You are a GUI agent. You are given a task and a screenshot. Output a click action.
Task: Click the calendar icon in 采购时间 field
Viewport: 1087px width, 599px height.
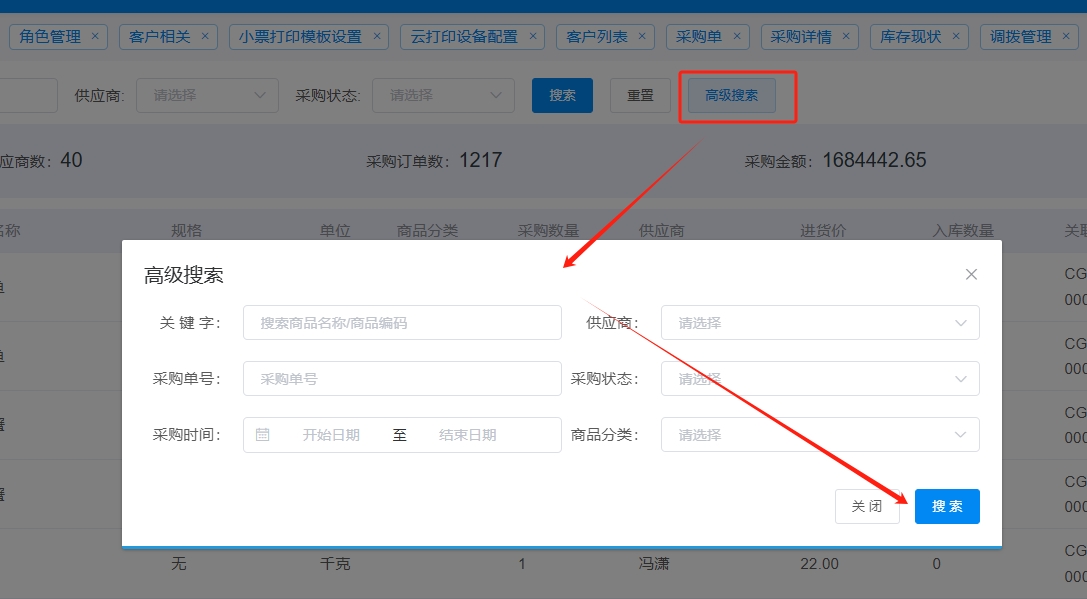(x=263, y=435)
